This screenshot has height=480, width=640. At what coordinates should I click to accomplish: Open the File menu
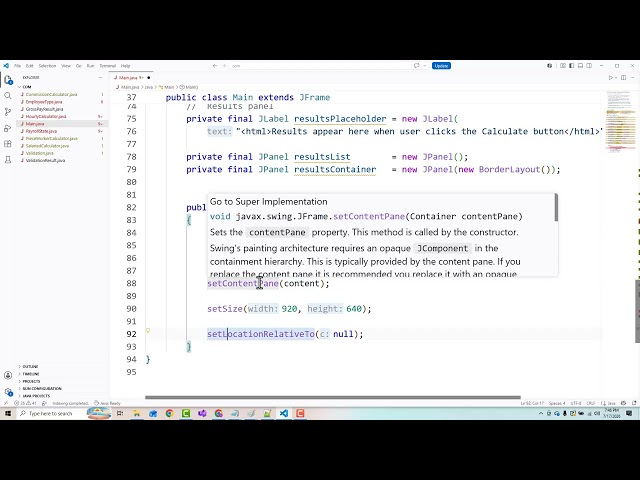pos(18,66)
